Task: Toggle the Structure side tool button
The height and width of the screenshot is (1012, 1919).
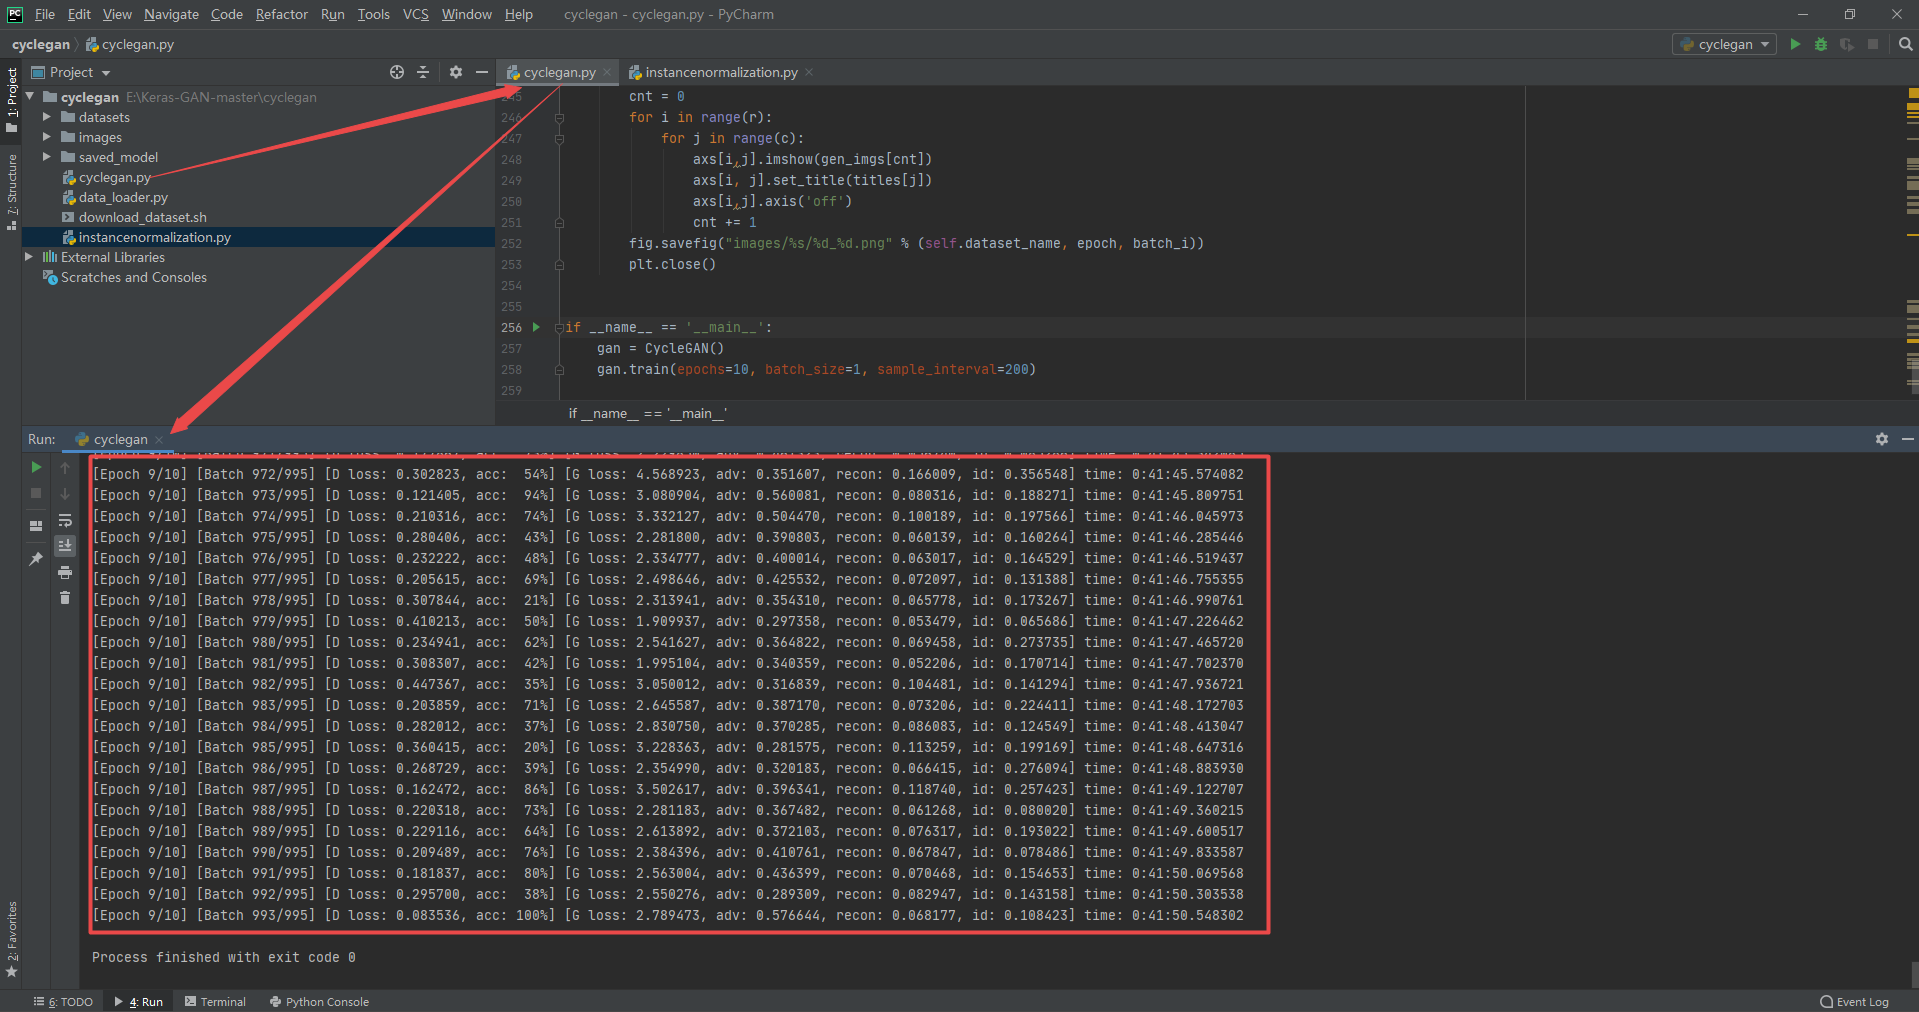Action: (x=11, y=192)
